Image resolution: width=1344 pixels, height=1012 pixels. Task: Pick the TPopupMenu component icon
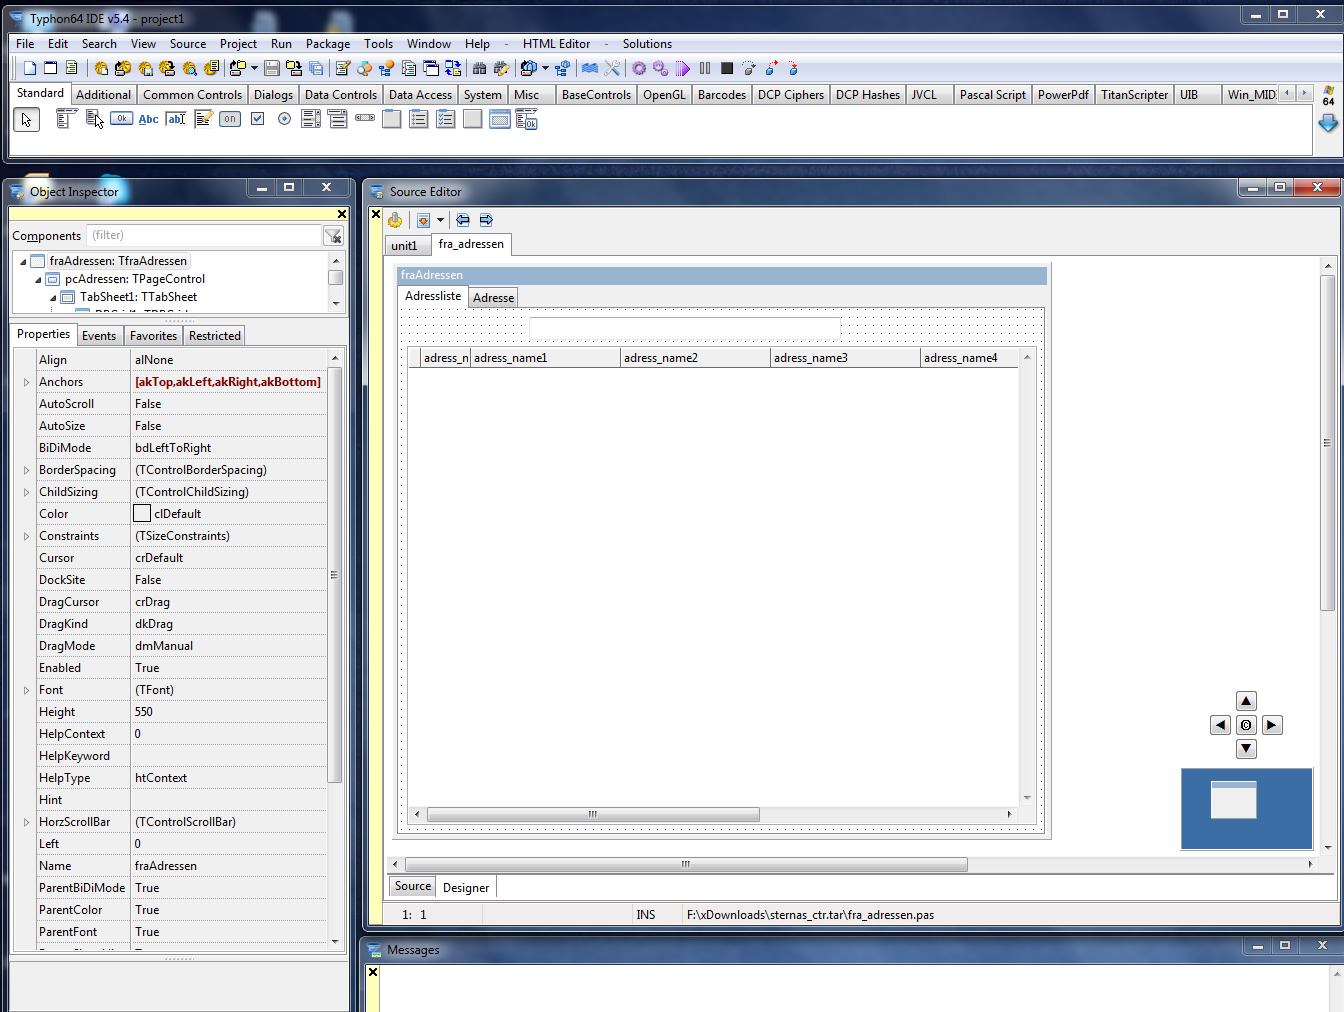point(94,119)
